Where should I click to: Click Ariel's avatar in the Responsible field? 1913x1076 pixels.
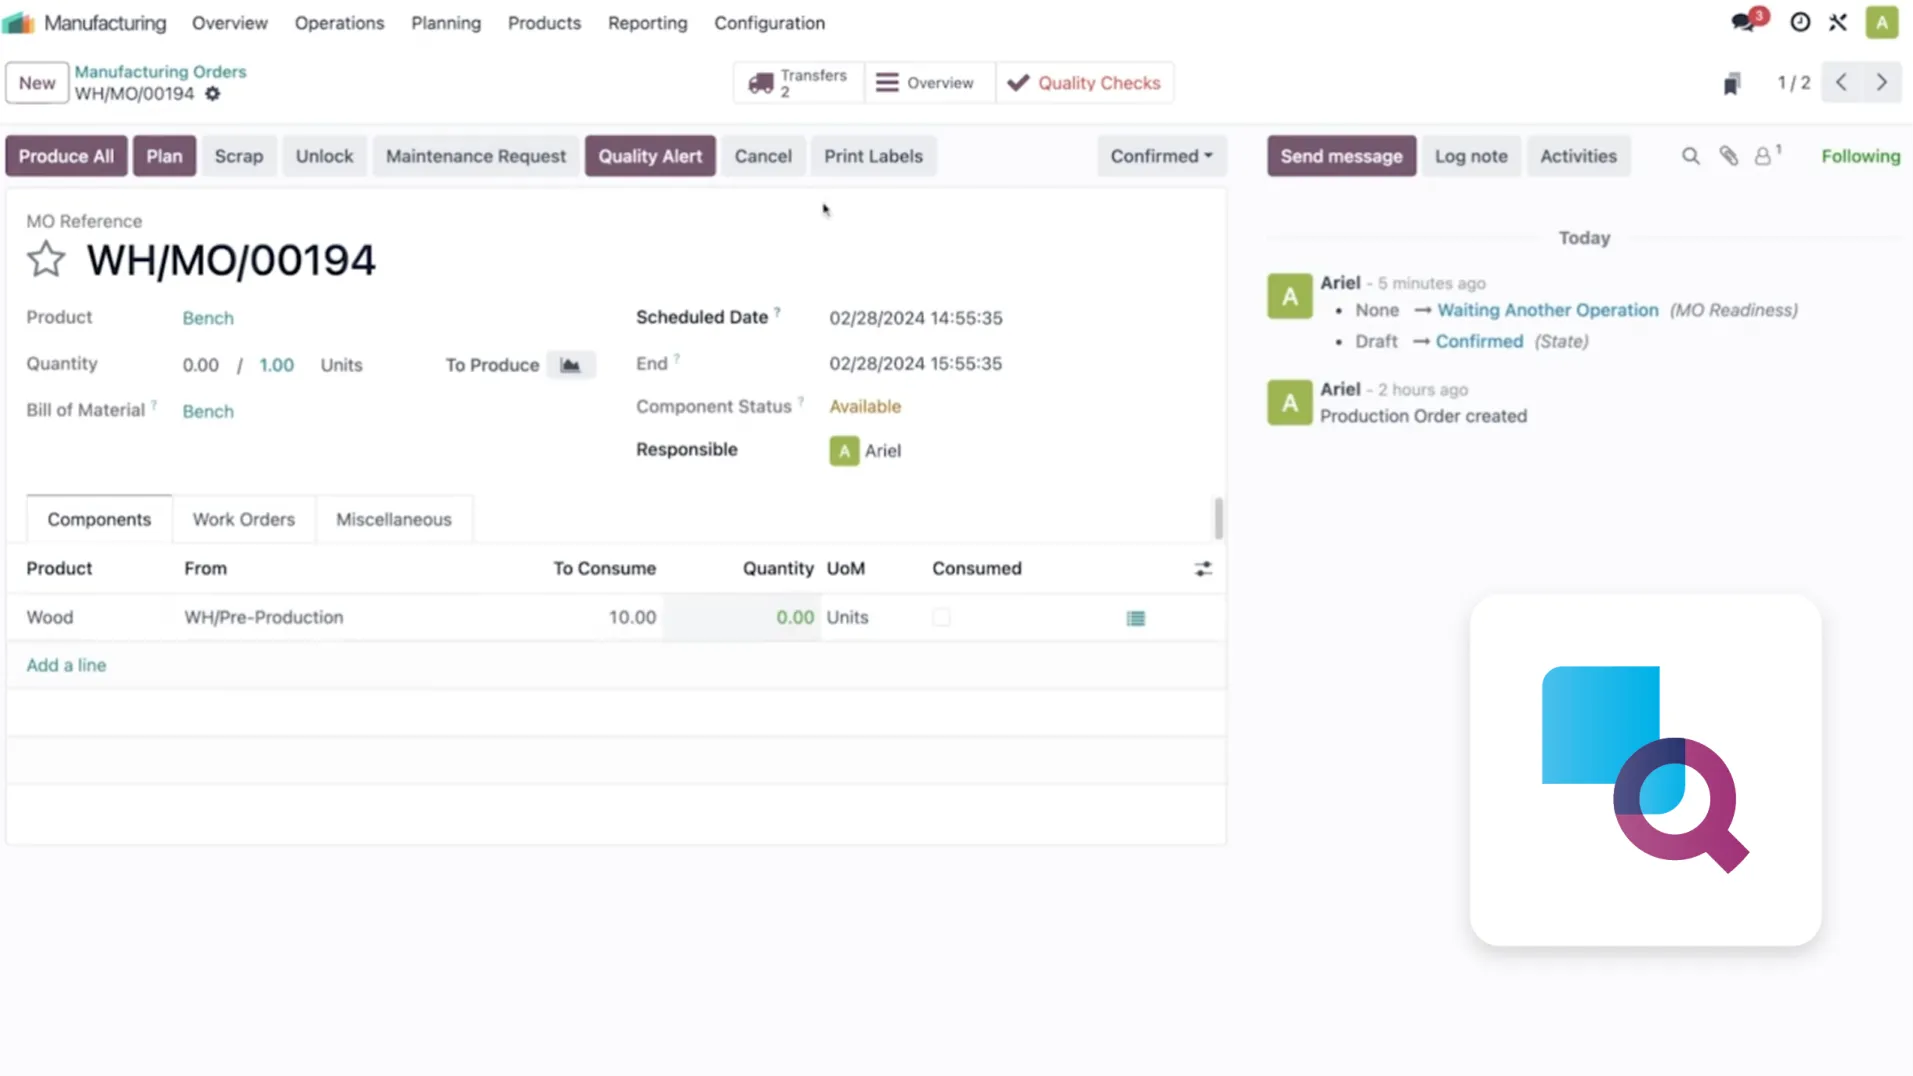tap(844, 451)
